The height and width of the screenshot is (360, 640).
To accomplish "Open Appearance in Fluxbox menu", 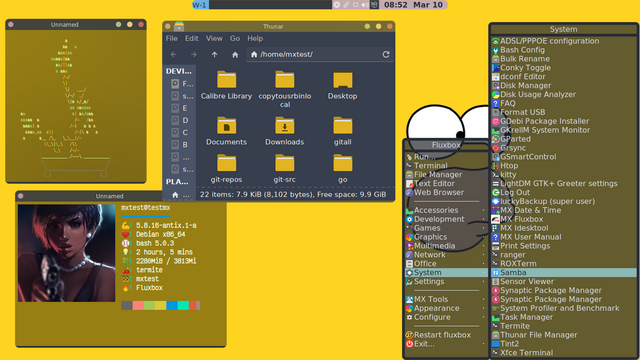I will (446, 308).
